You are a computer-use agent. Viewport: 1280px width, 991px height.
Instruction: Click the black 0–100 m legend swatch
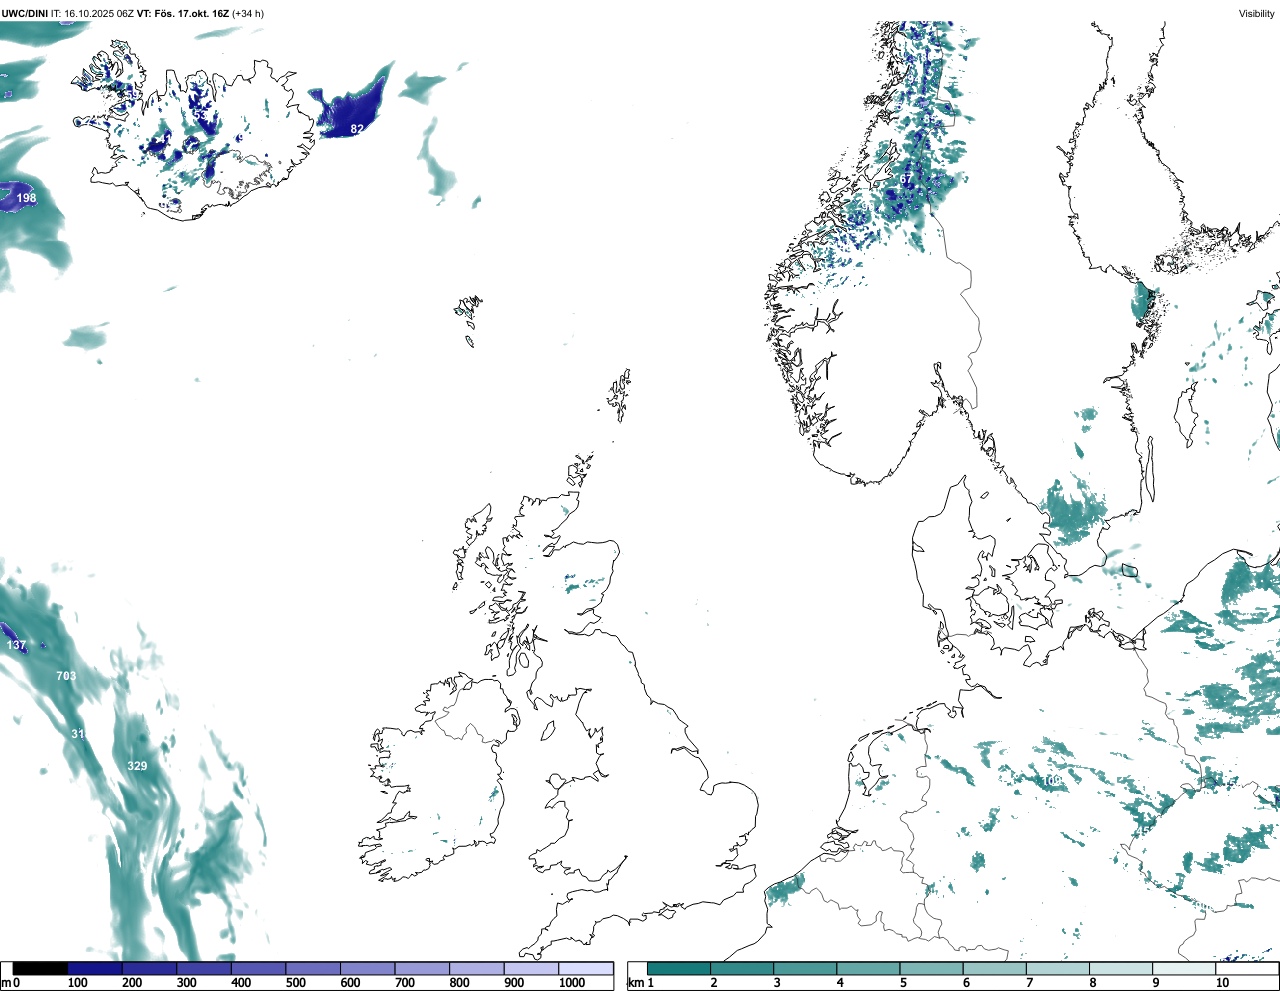point(40,968)
